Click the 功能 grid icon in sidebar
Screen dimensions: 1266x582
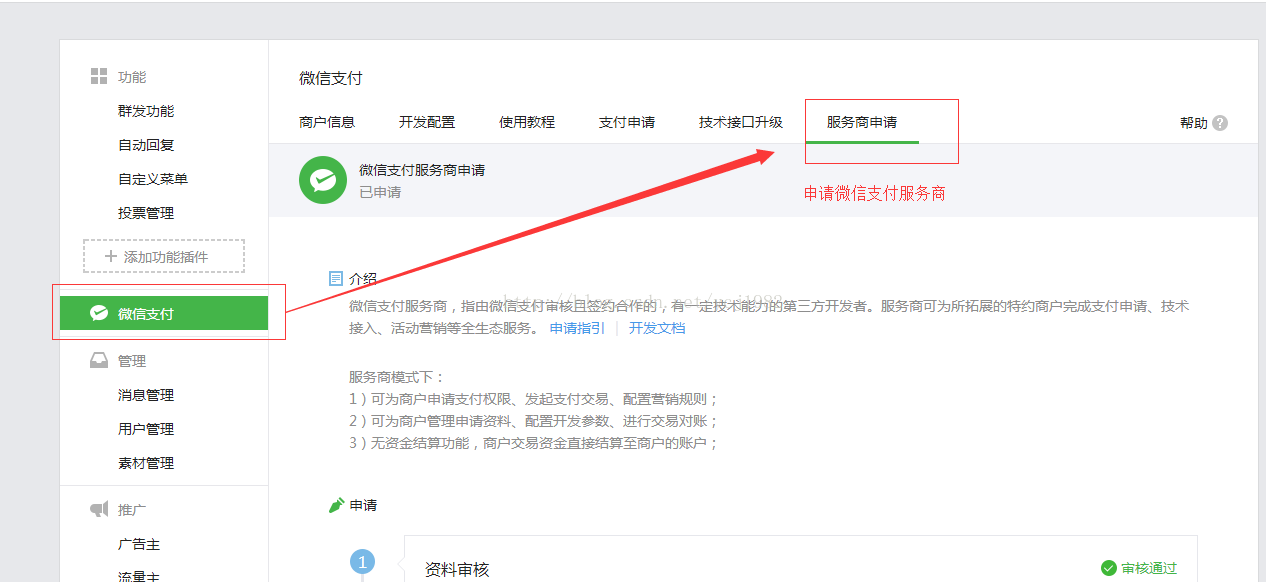(98, 77)
